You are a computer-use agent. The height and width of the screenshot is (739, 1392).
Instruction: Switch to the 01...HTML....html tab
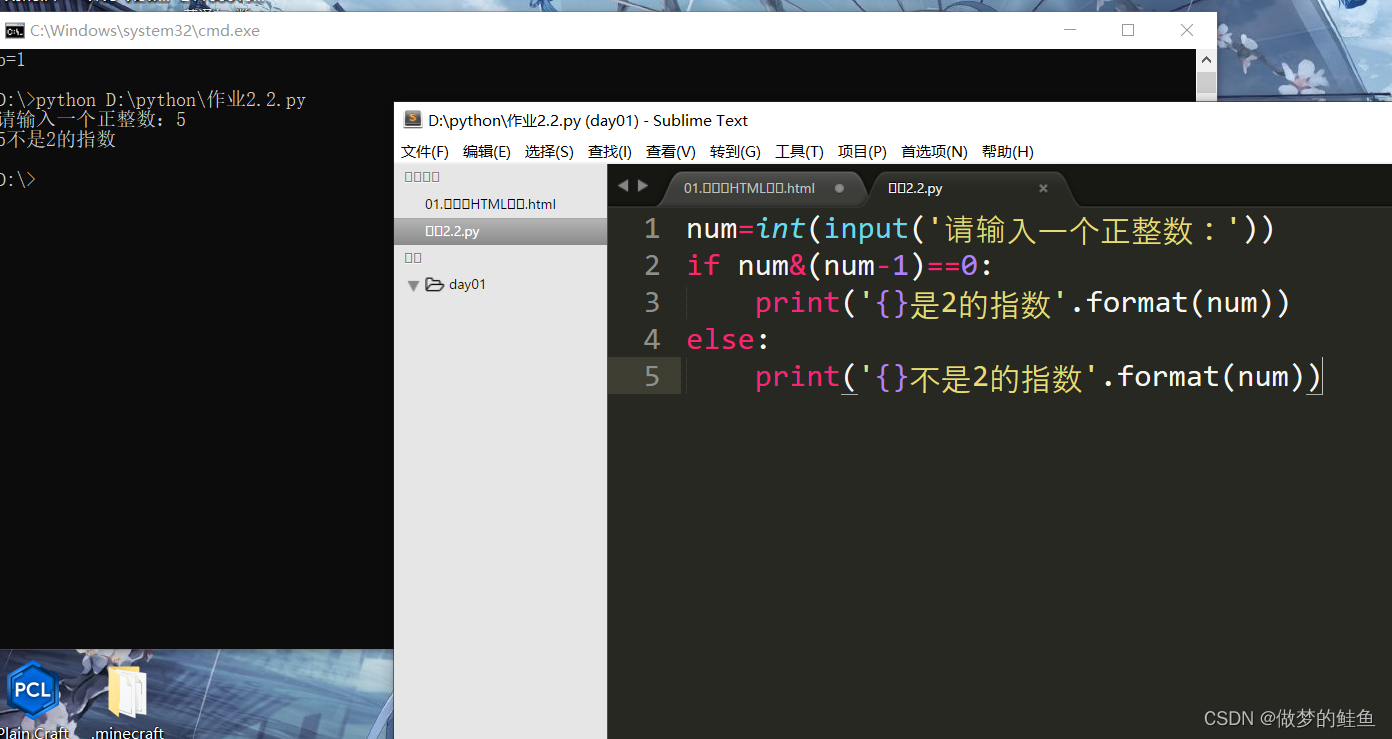pyautogui.click(x=750, y=187)
